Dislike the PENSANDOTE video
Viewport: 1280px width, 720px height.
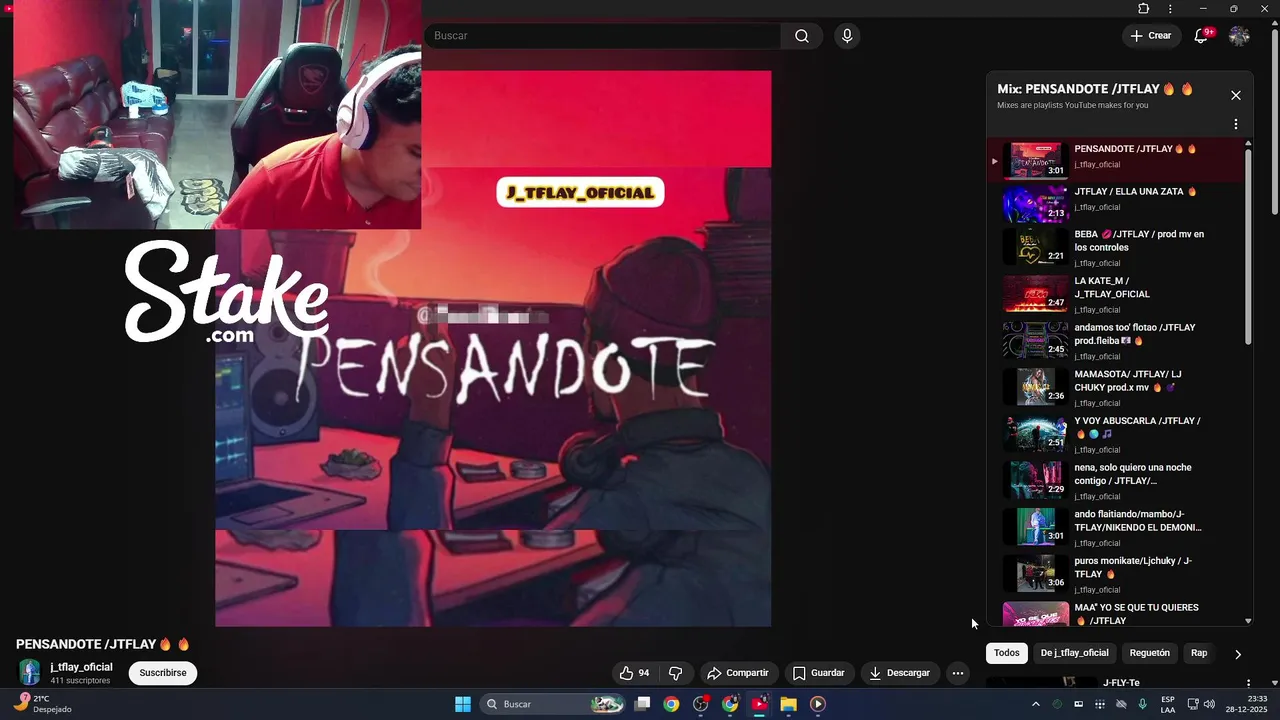click(675, 673)
